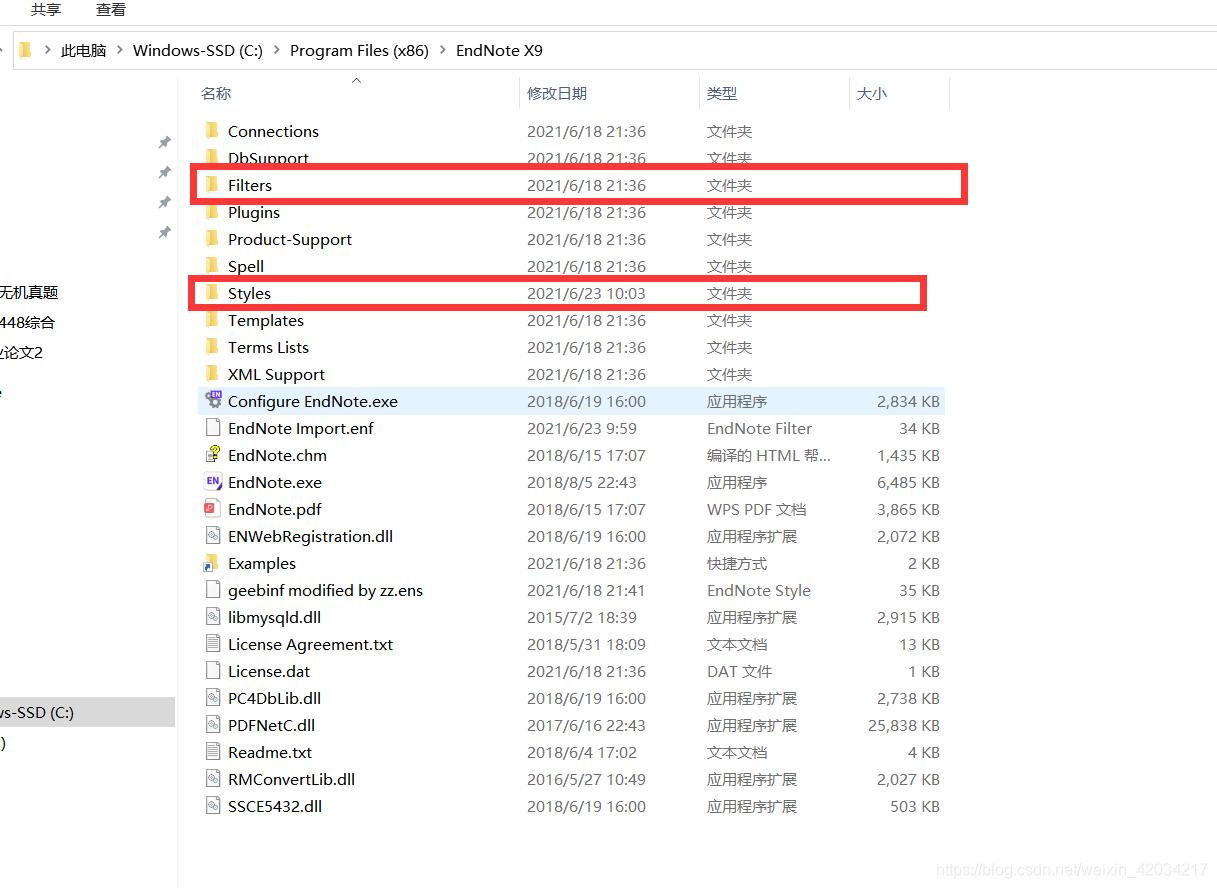The image size is (1217, 888).
Task: Select the DbSupport folder name
Action: (x=268, y=158)
